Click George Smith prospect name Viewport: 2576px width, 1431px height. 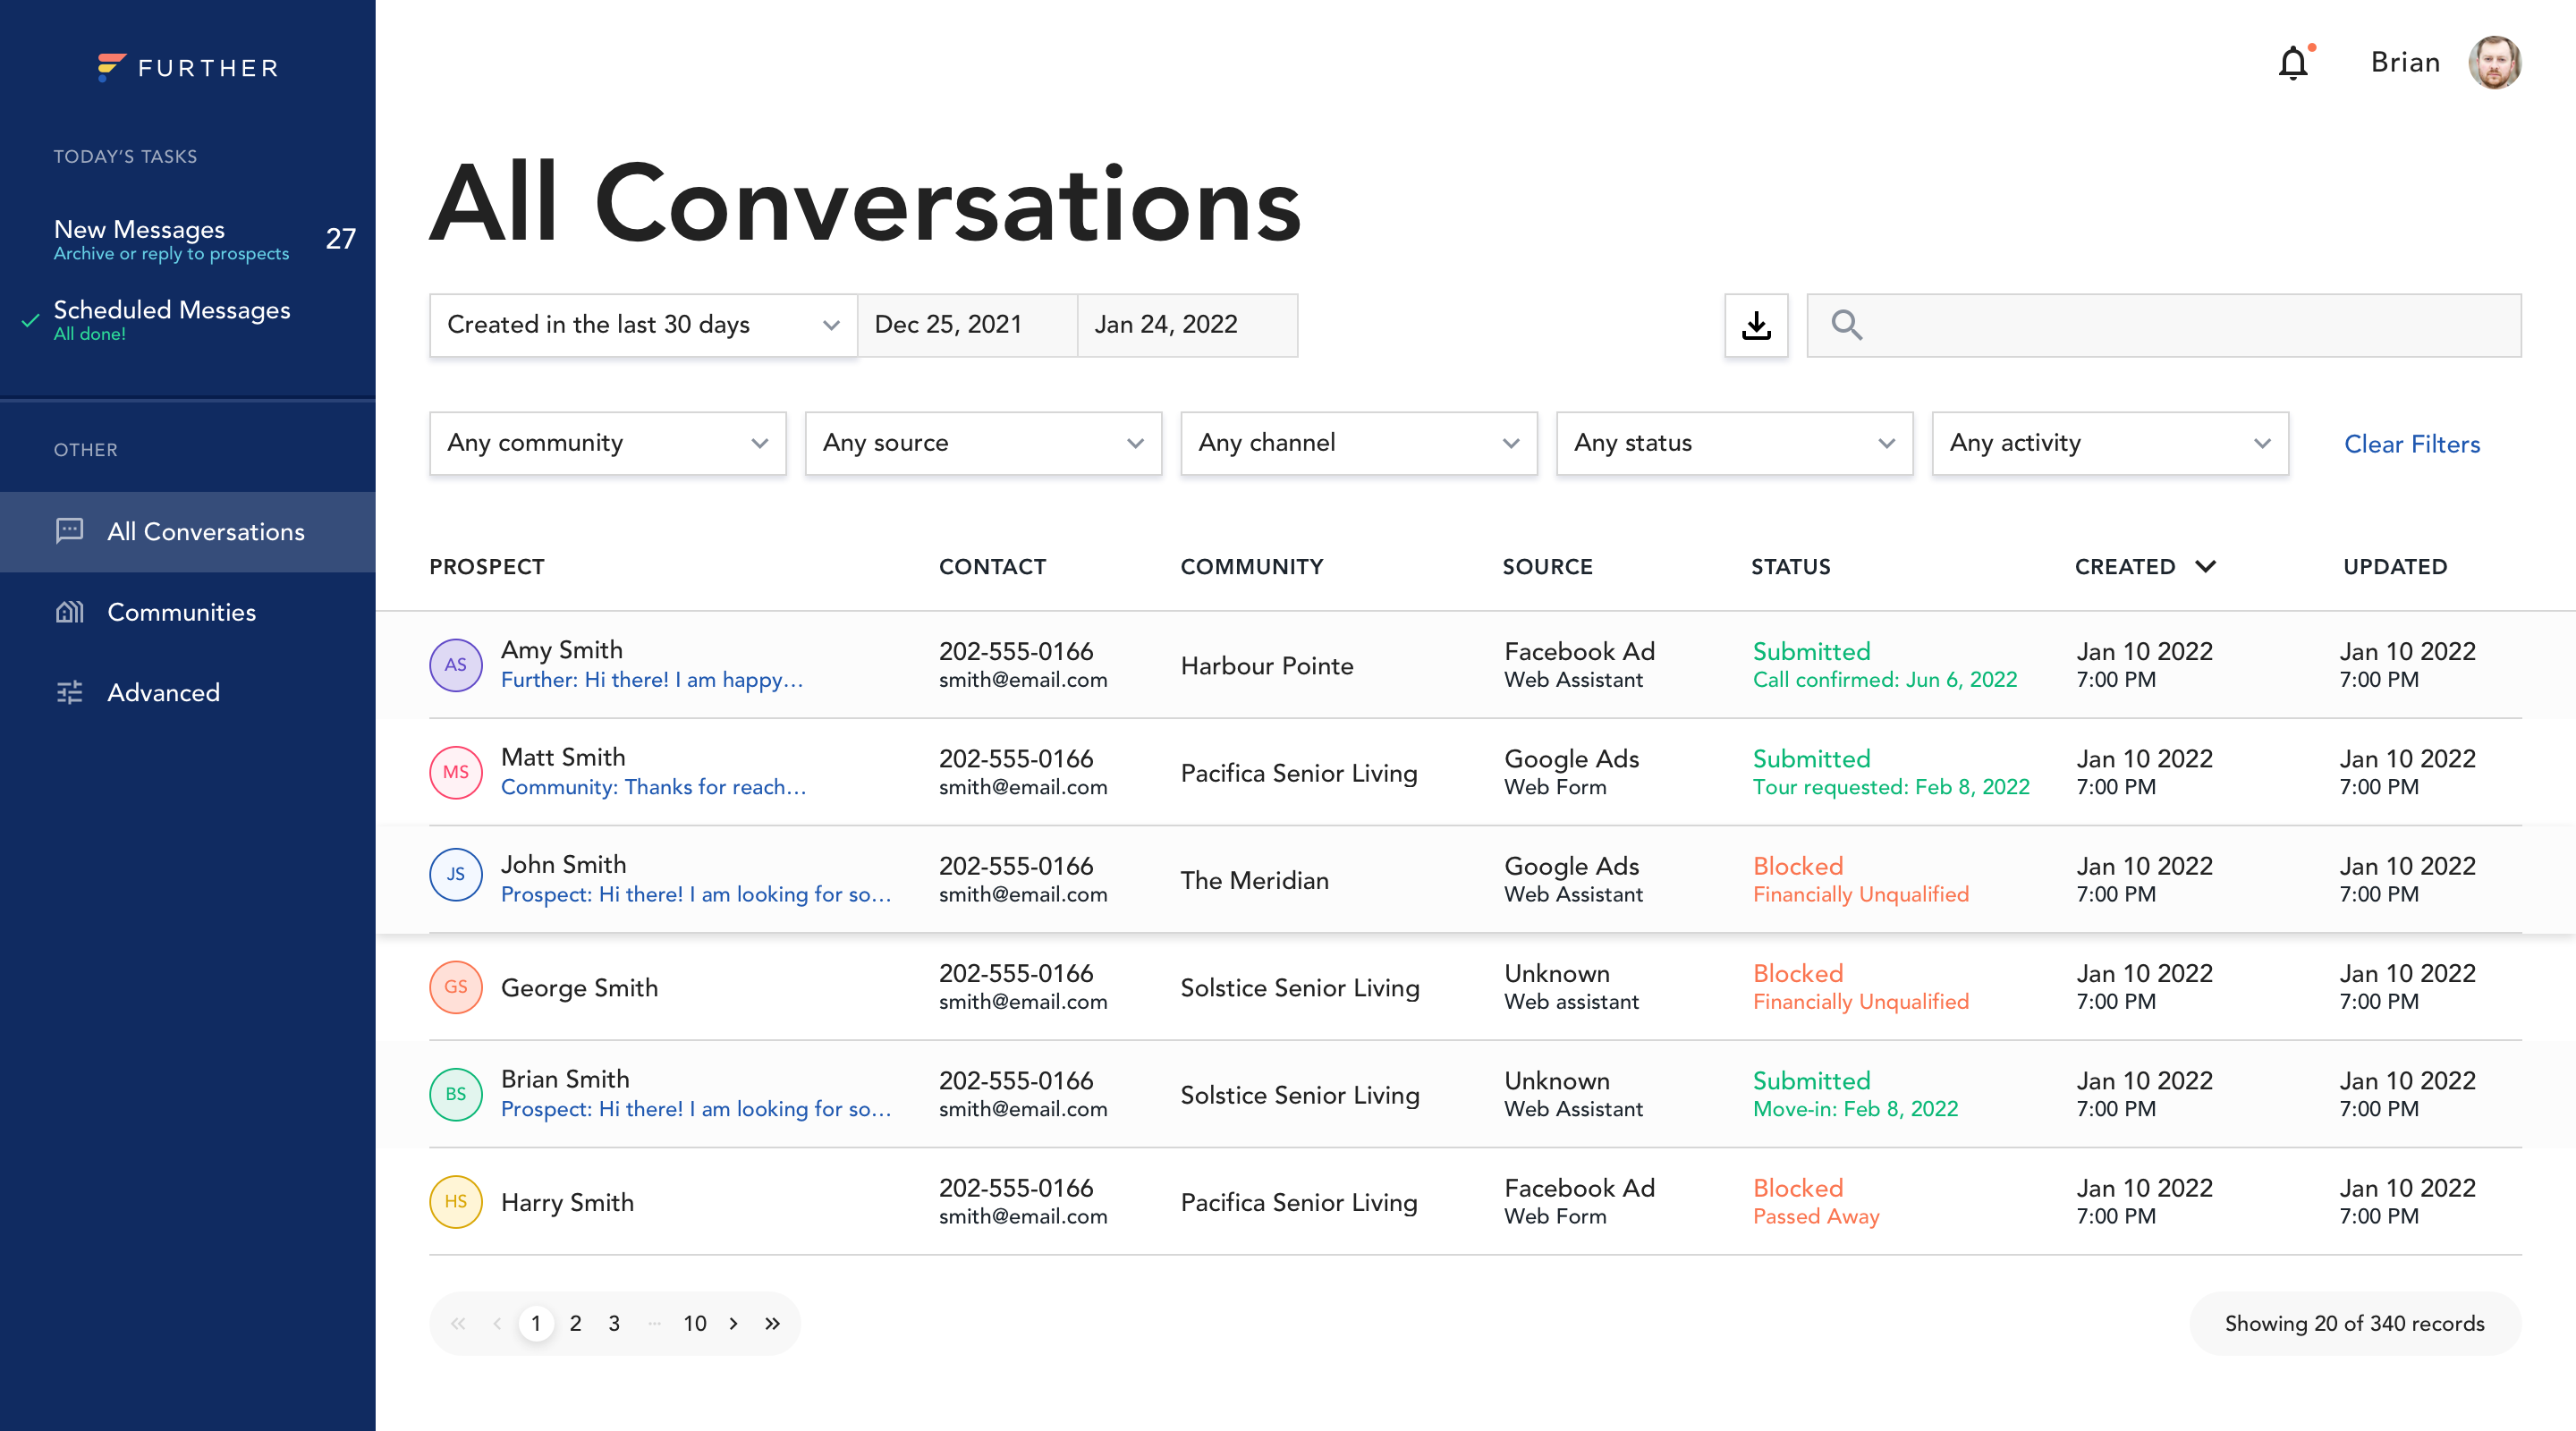580,988
